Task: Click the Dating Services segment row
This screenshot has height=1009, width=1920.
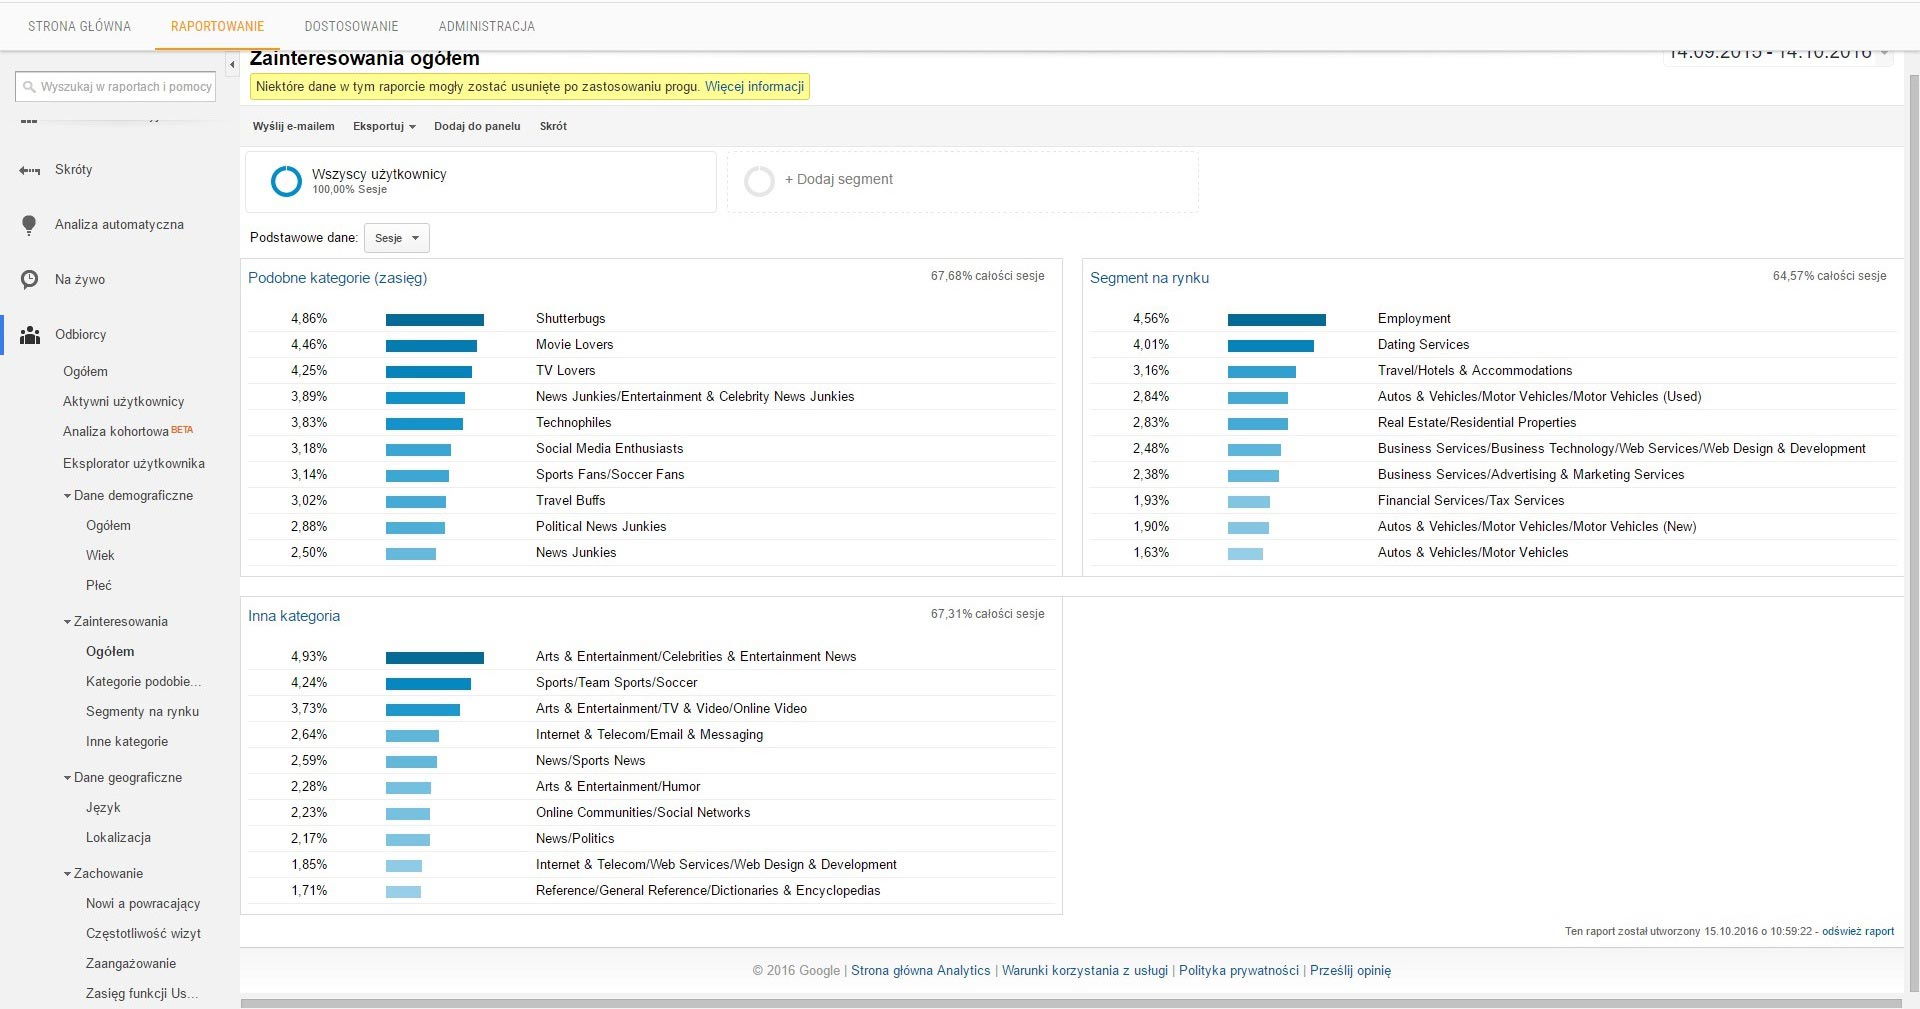Action: 1493,345
